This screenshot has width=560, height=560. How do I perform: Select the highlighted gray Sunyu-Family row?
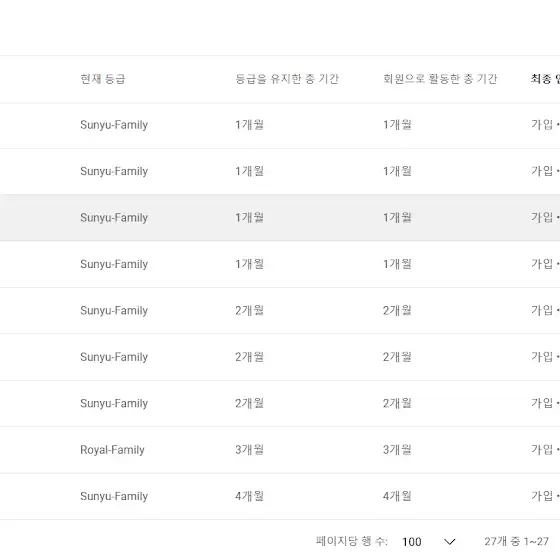[x=280, y=218]
